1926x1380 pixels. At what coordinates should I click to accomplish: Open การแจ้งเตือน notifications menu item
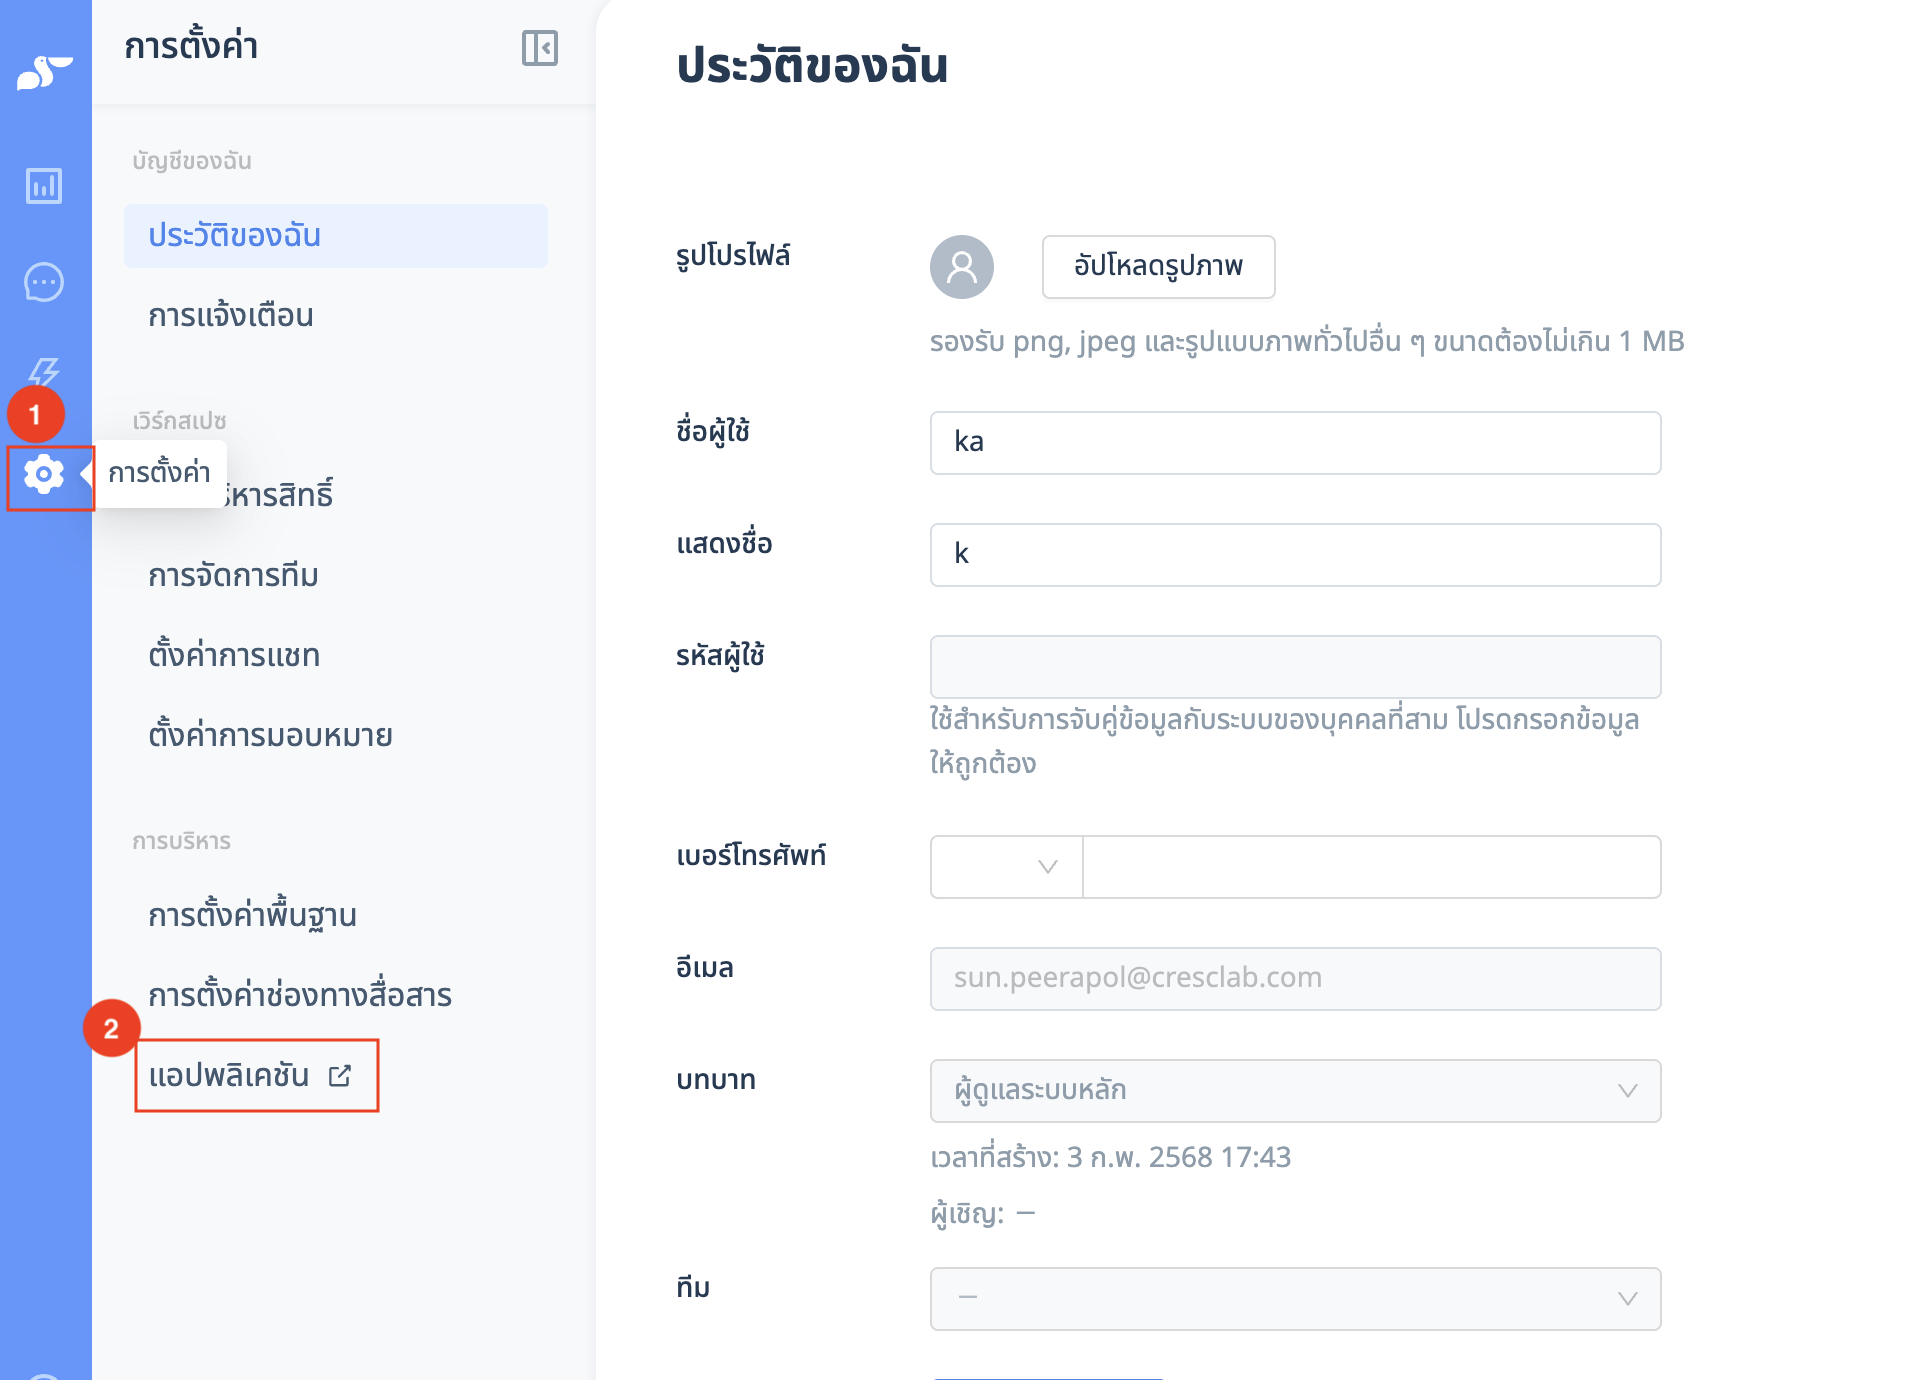pyautogui.click(x=231, y=316)
